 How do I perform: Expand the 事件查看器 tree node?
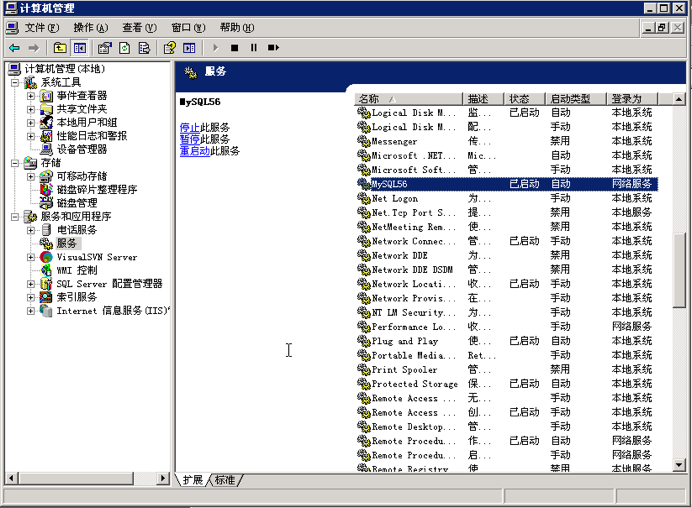[31, 96]
